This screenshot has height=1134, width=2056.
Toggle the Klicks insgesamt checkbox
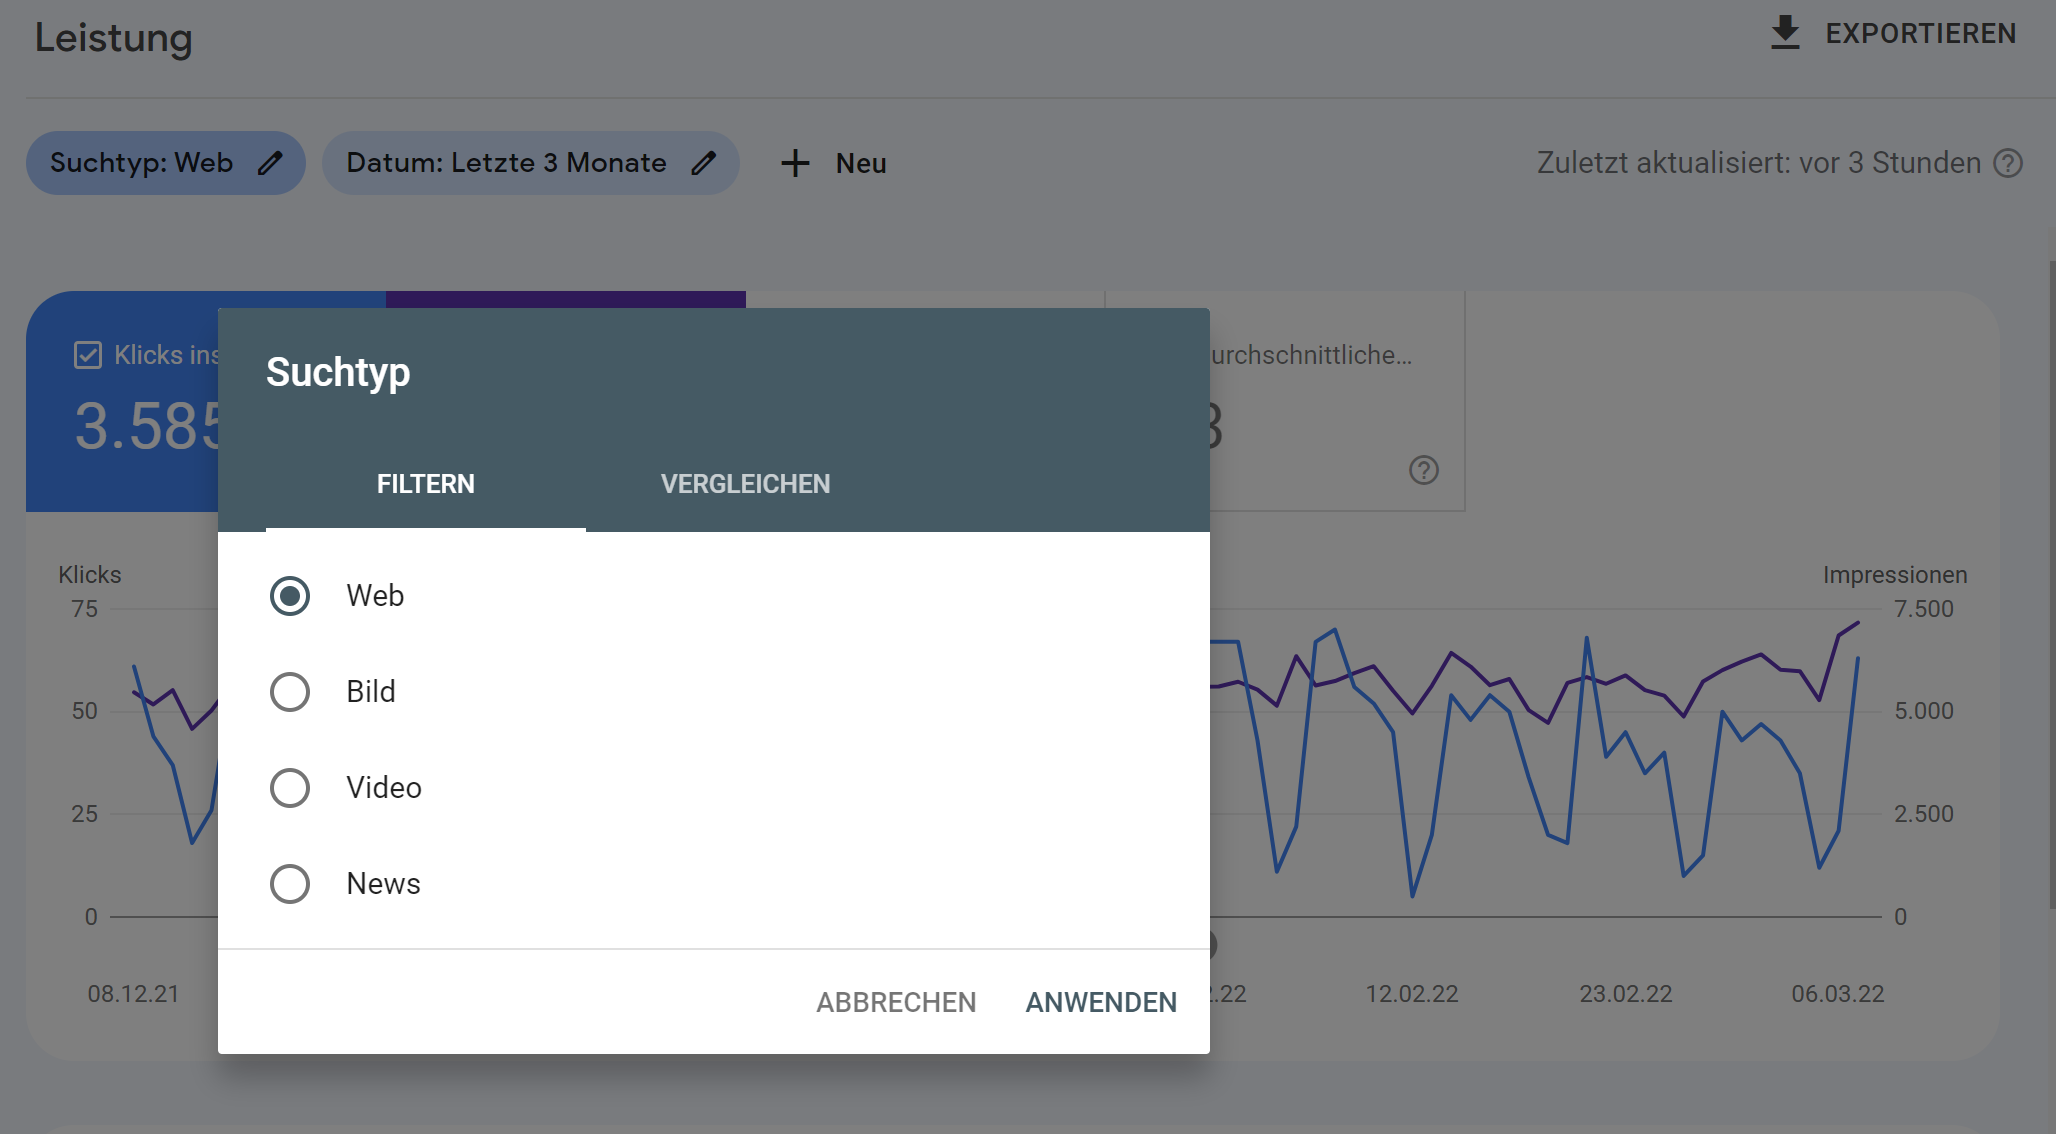point(88,355)
